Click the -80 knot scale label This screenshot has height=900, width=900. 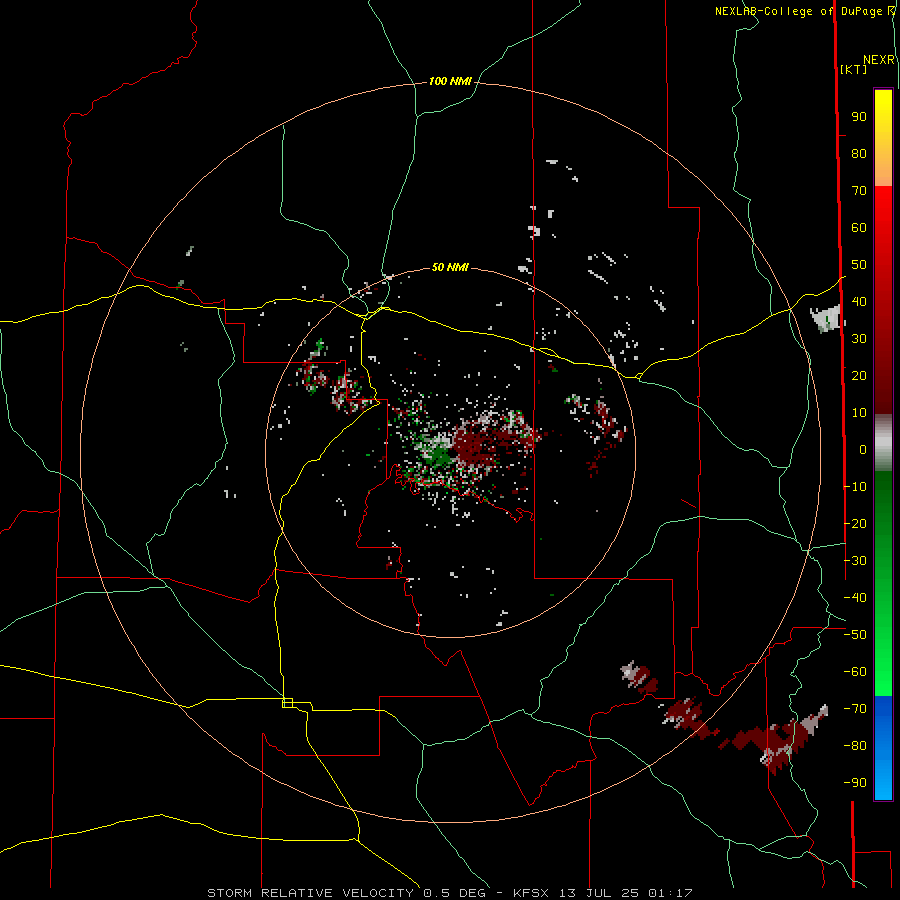[855, 746]
